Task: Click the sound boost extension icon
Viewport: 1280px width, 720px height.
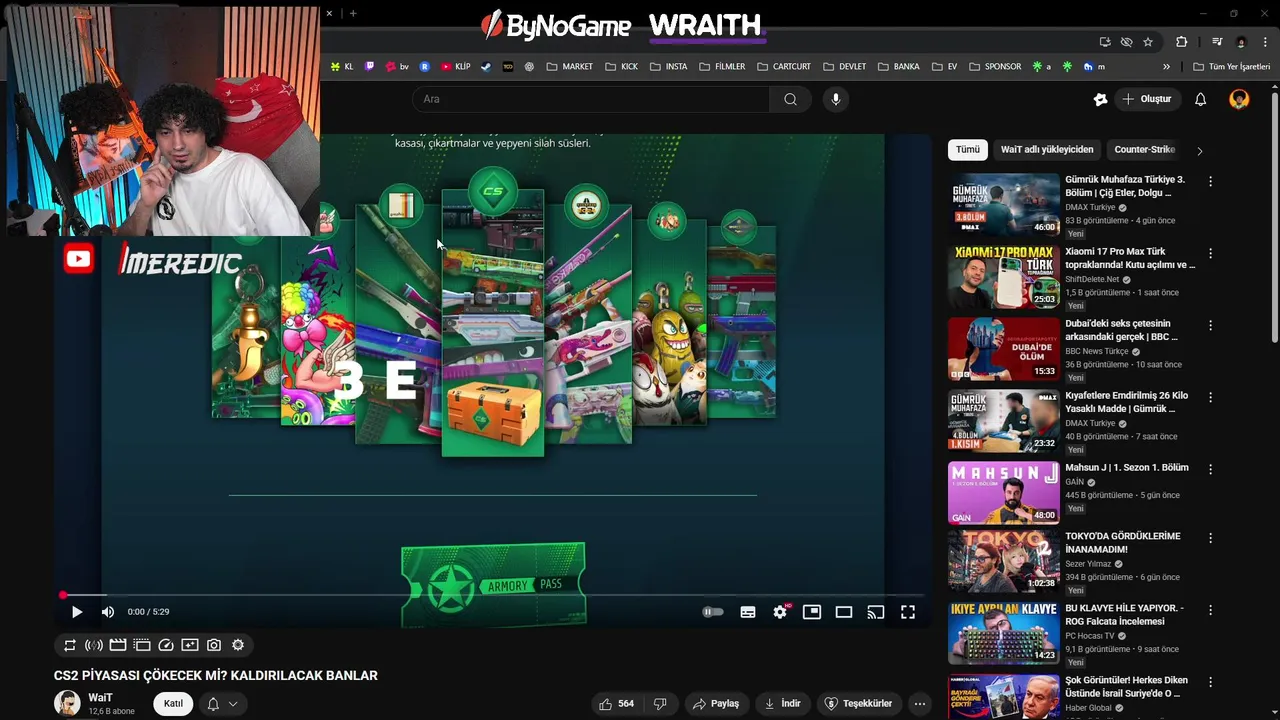Action: (x=94, y=646)
